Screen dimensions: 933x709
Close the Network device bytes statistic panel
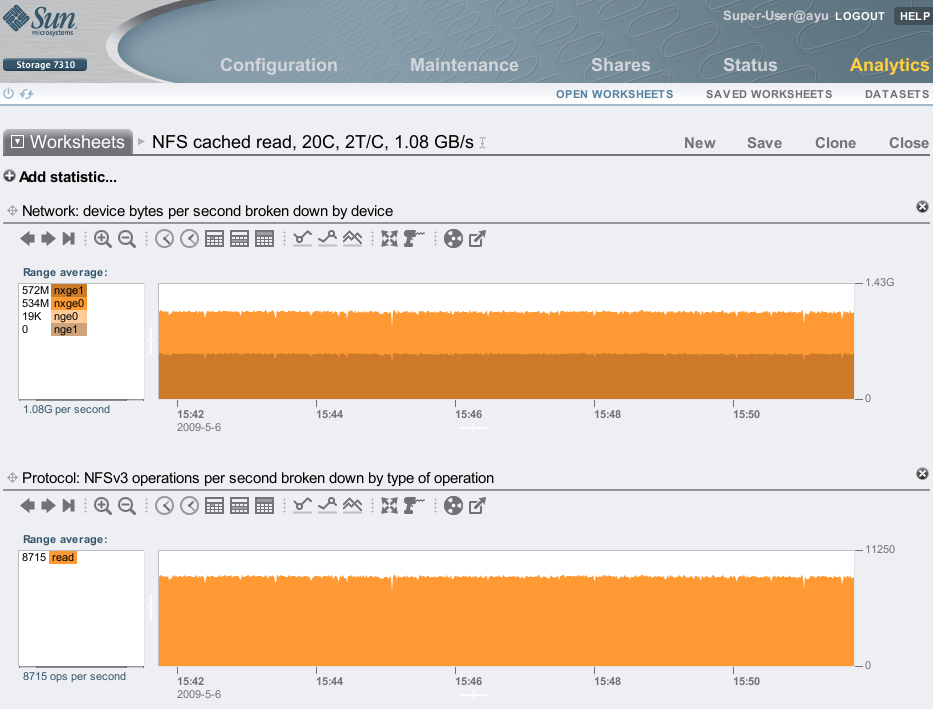922,206
